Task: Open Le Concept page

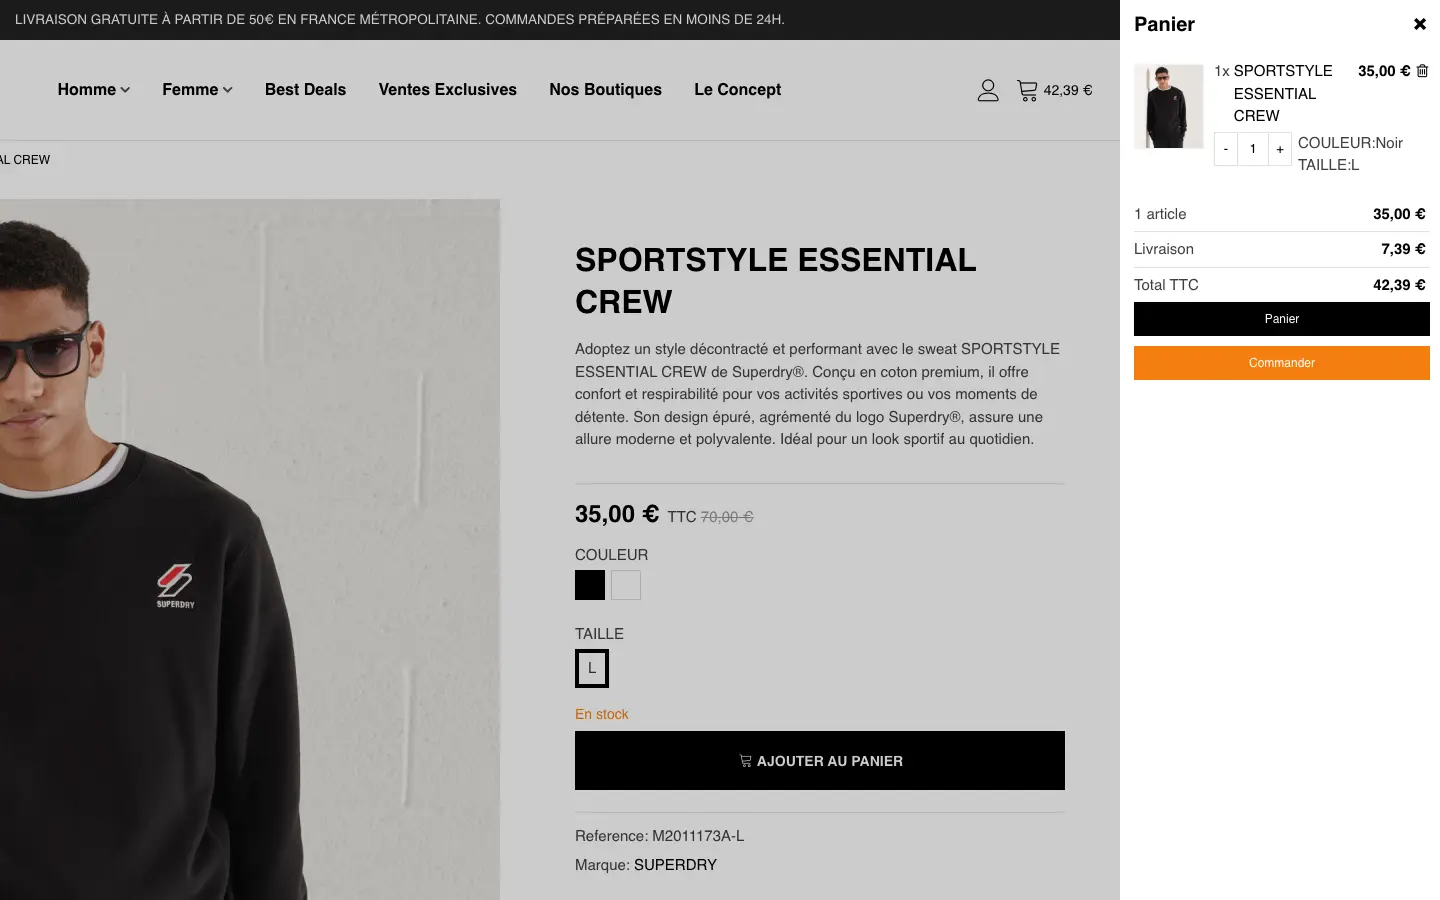Action: pyautogui.click(x=737, y=90)
